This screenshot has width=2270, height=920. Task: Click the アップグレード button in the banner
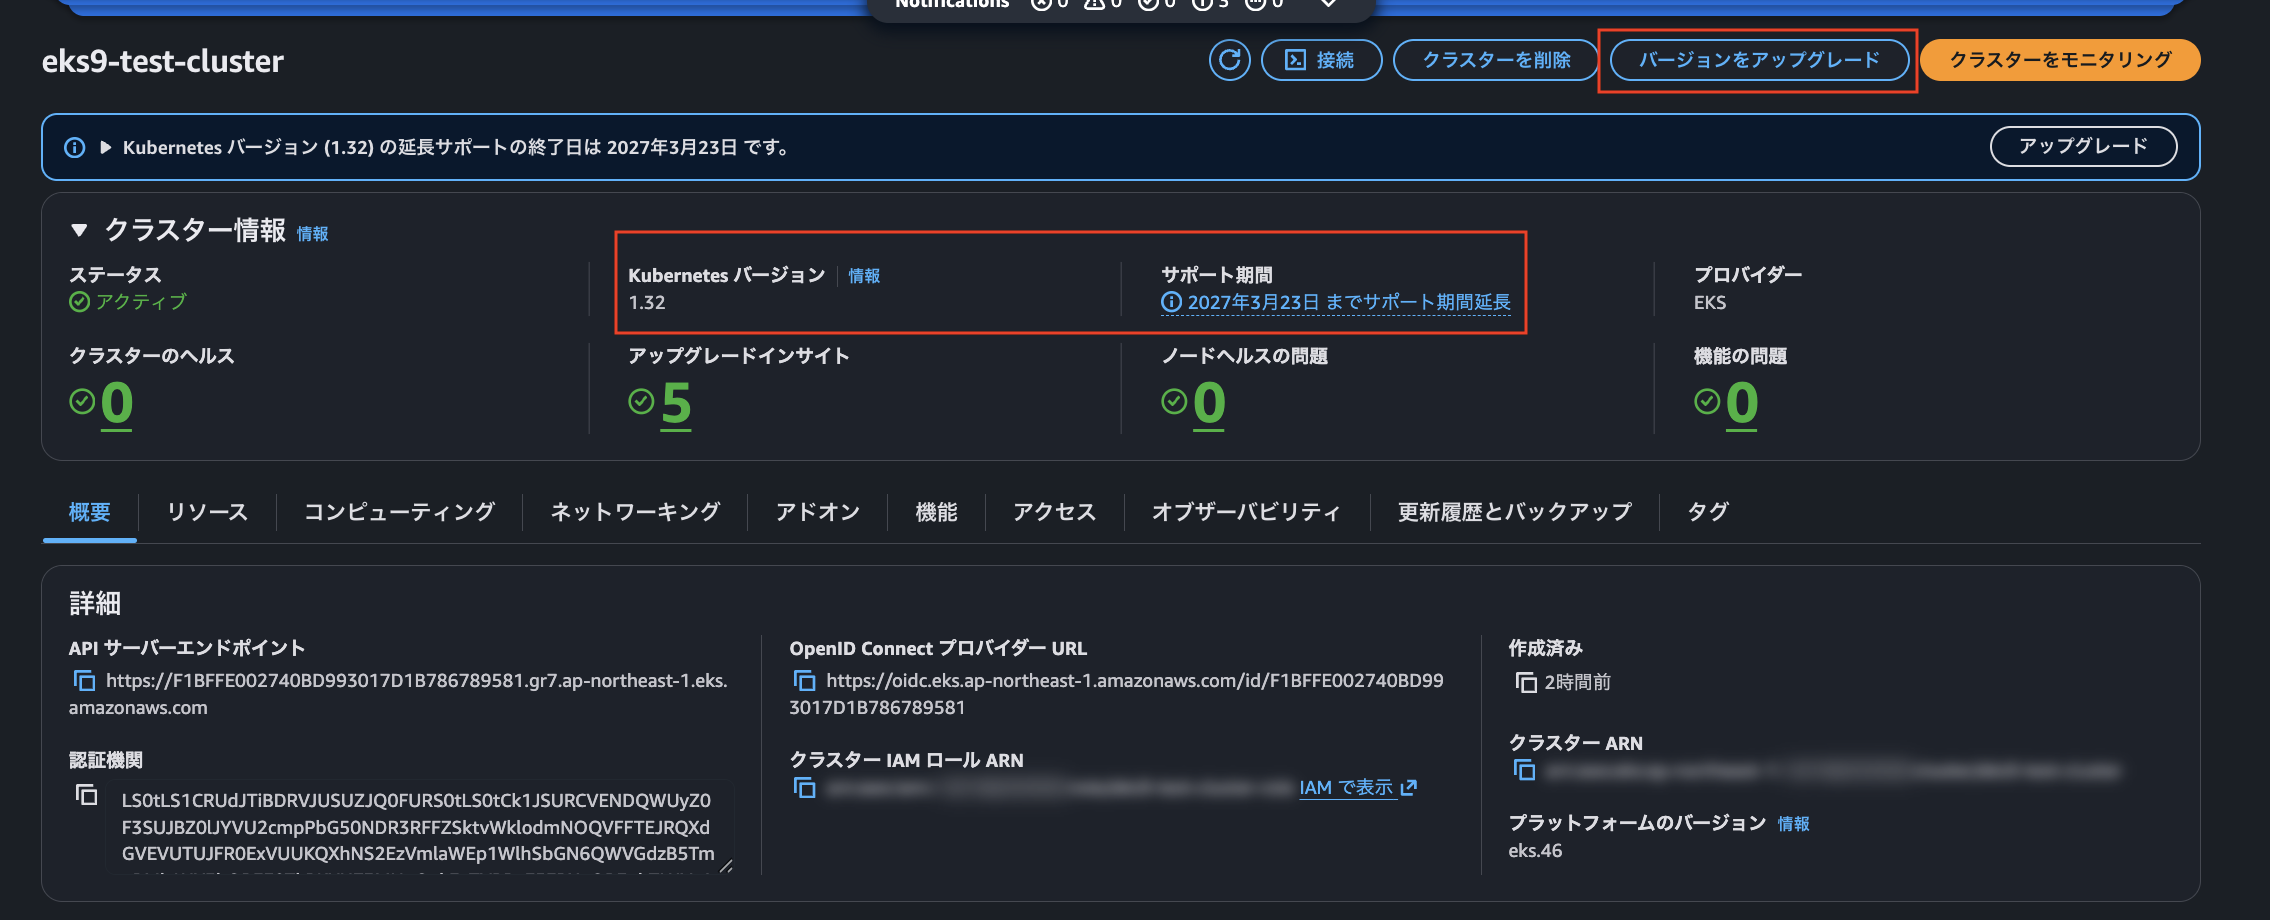(x=2083, y=146)
